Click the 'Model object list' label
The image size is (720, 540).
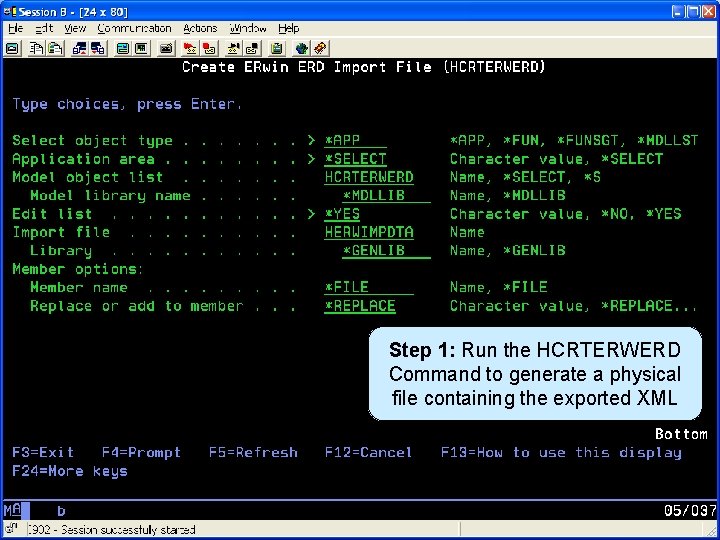click(88, 177)
